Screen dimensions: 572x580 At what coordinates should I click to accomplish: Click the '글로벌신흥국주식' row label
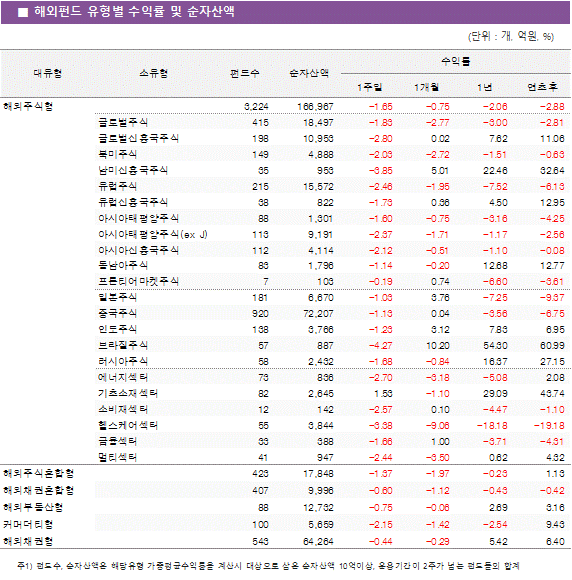138,138
